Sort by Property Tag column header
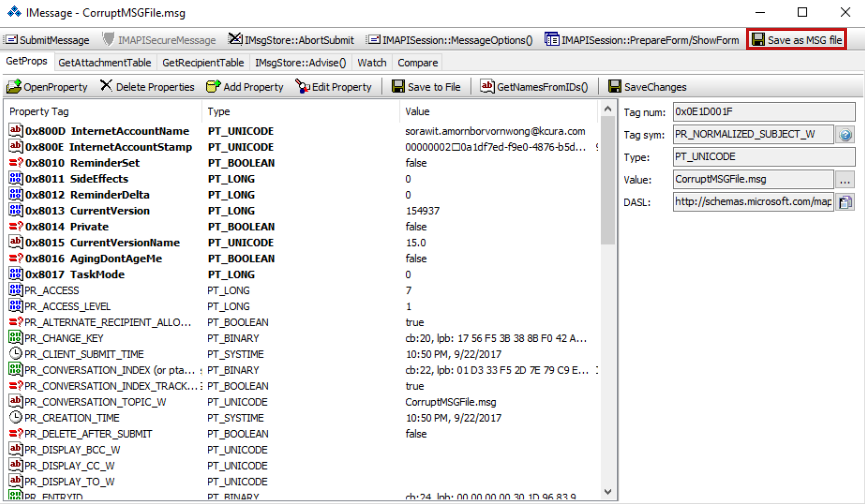This screenshot has width=865, height=504. (x=103, y=111)
